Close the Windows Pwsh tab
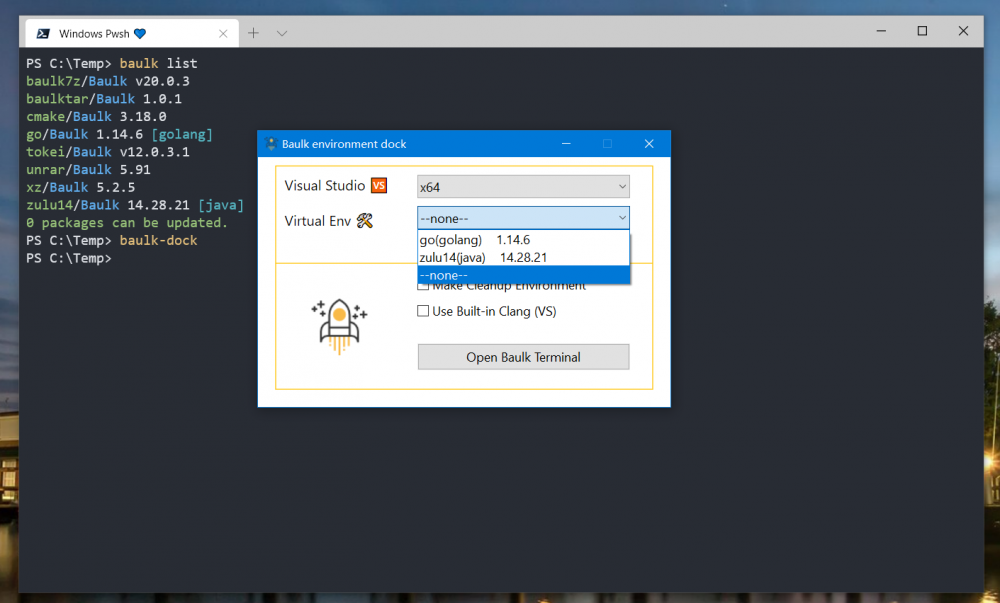 tap(223, 34)
